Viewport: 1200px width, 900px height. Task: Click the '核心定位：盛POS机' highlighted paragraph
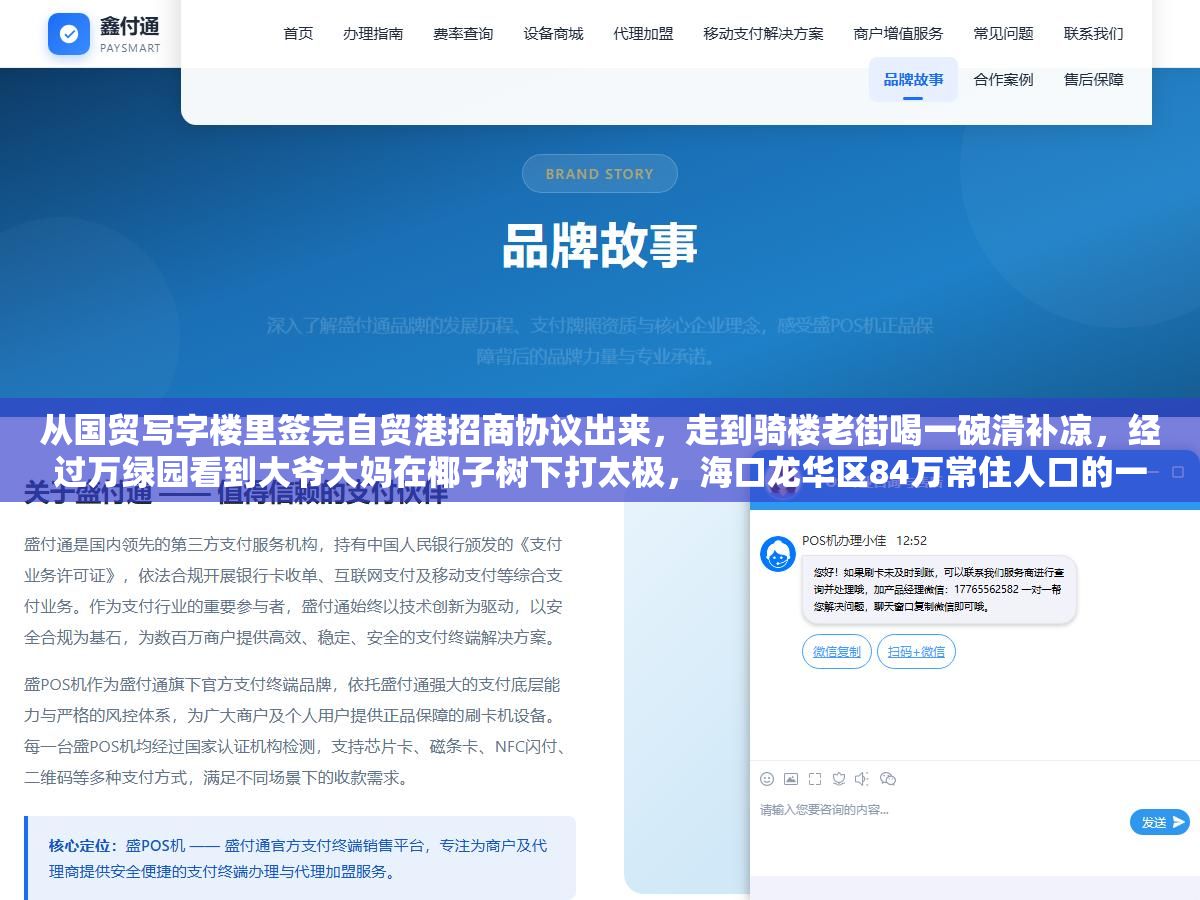[x=300, y=858]
